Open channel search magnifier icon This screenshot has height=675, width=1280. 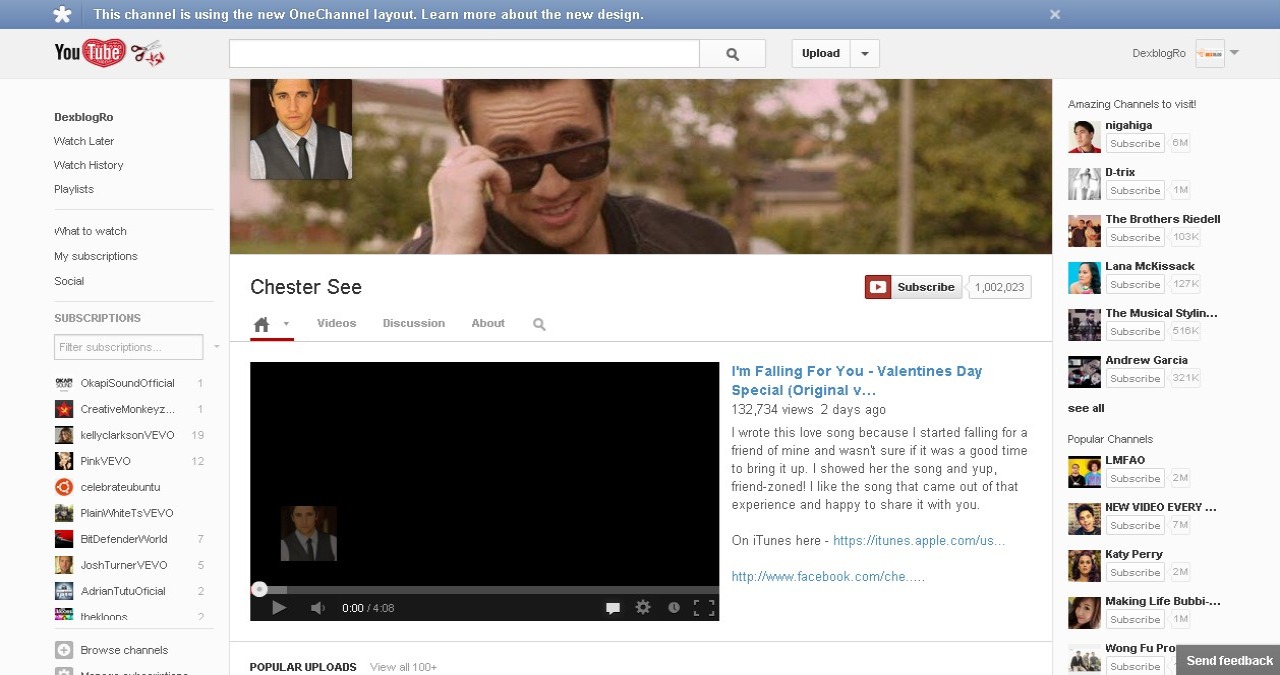(x=539, y=324)
